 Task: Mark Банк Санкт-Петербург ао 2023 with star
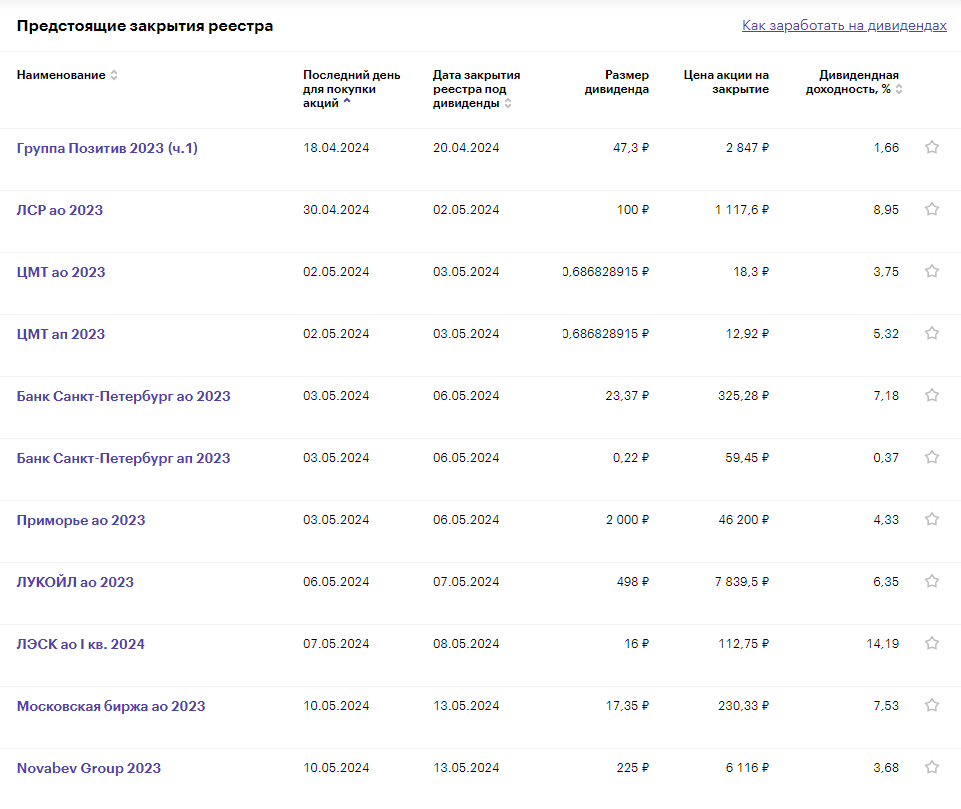coord(932,396)
